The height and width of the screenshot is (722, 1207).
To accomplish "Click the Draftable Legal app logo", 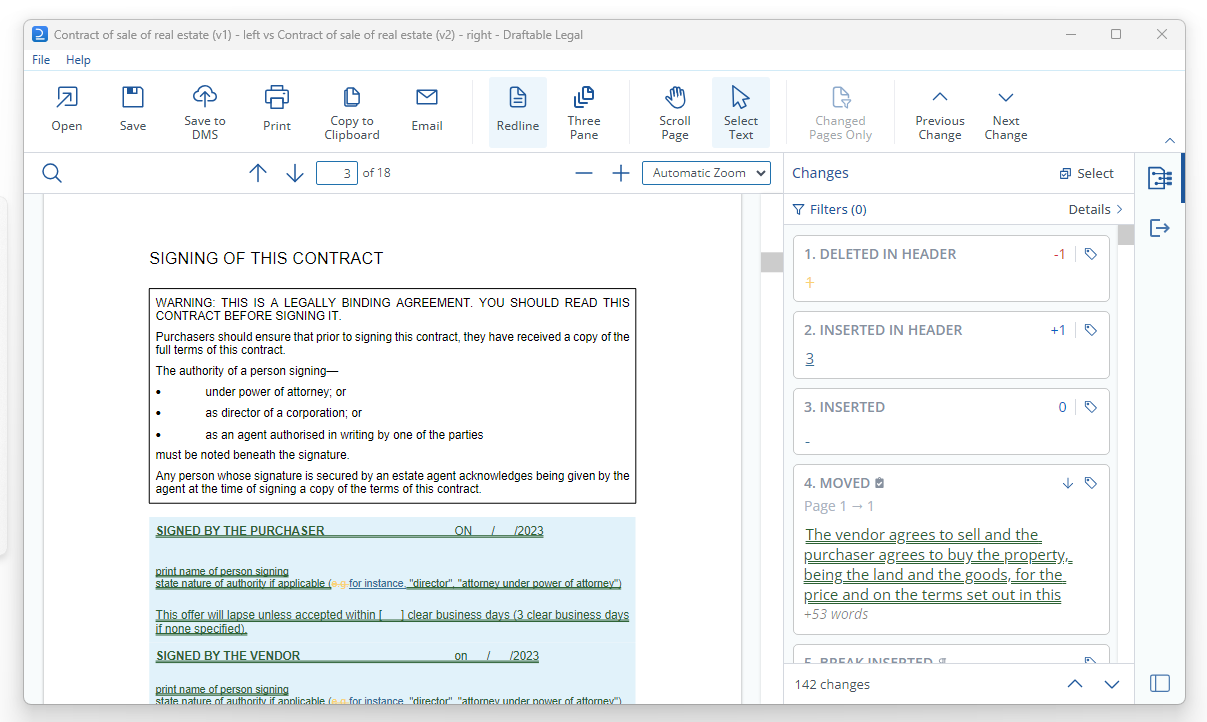I will [39, 34].
